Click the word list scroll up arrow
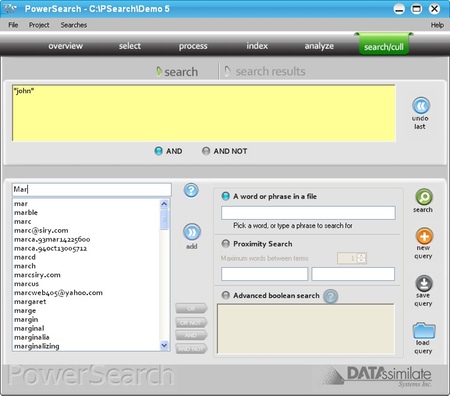Viewport: 450px width, 396px height. pos(164,204)
